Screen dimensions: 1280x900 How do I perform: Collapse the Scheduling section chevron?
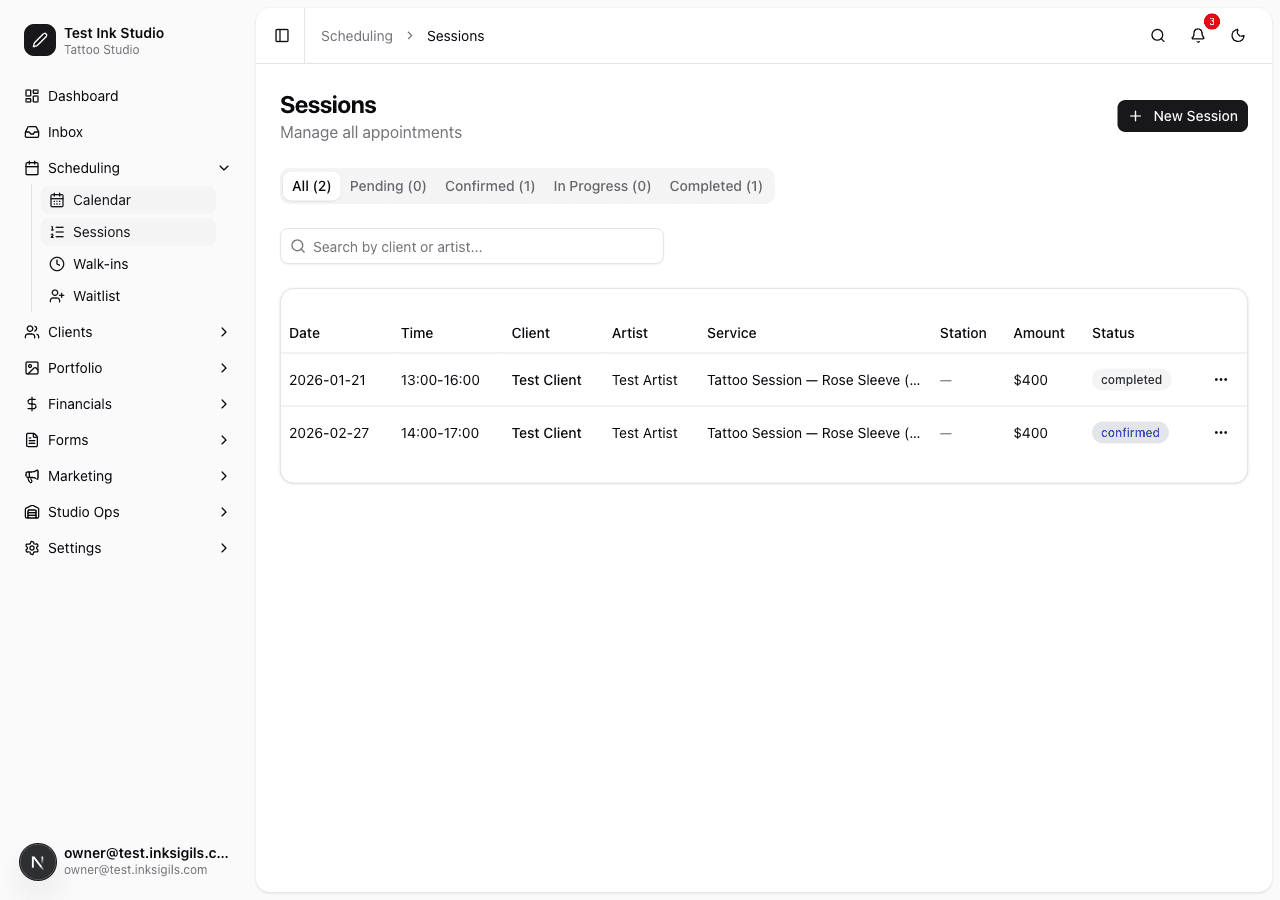pyautogui.click(x=223, y=168)
